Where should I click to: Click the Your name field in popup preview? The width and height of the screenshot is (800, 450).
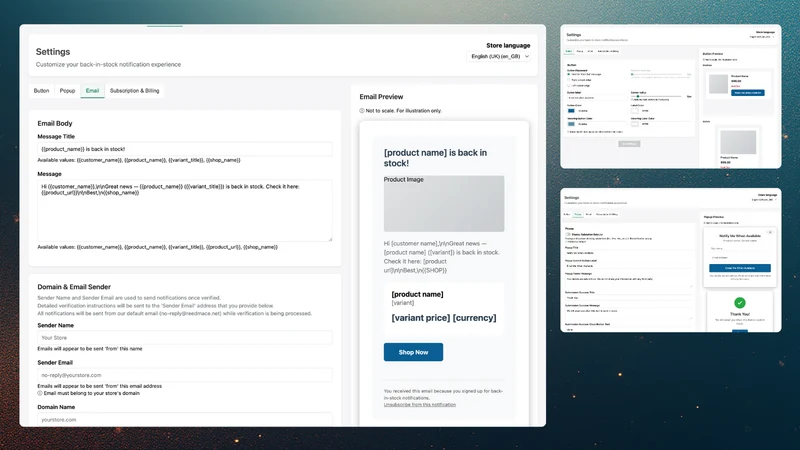point(740,248)
